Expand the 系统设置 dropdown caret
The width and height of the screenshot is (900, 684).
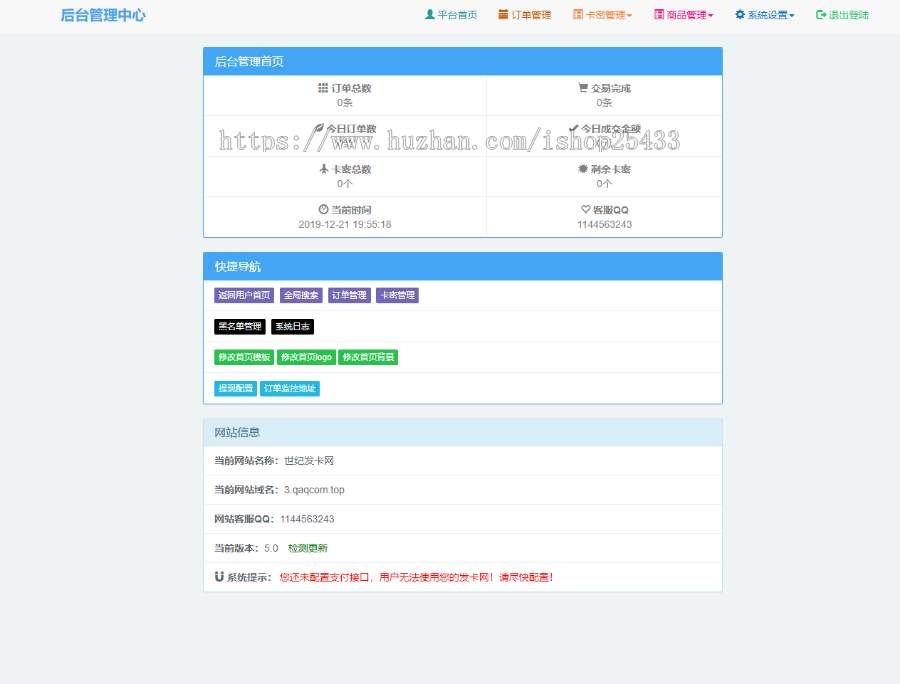point(792,15)
